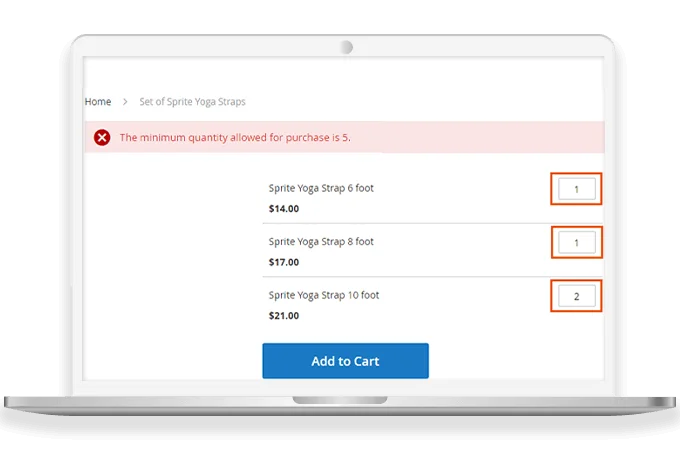Click the laptop webcam above the page
Screen dimensions: 680x450
coord(346,47)
